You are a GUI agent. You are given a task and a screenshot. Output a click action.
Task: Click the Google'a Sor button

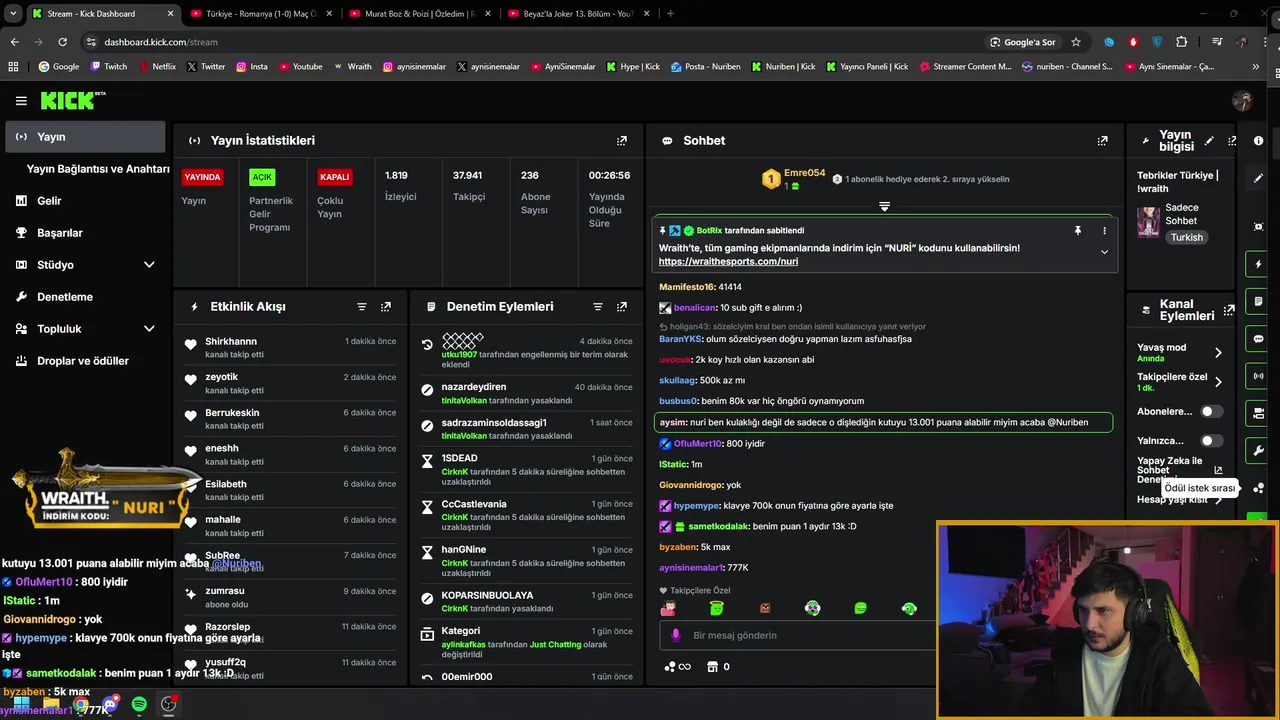[x=1022, y=42]
